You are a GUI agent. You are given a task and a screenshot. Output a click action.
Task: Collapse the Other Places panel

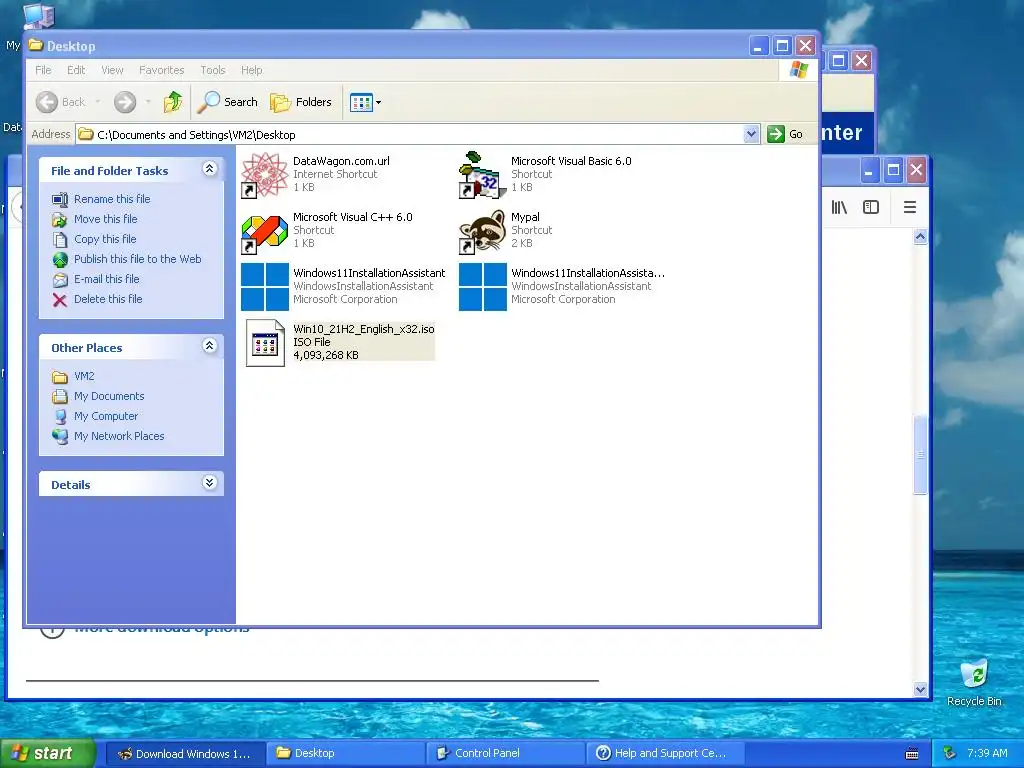pos(210,345)
